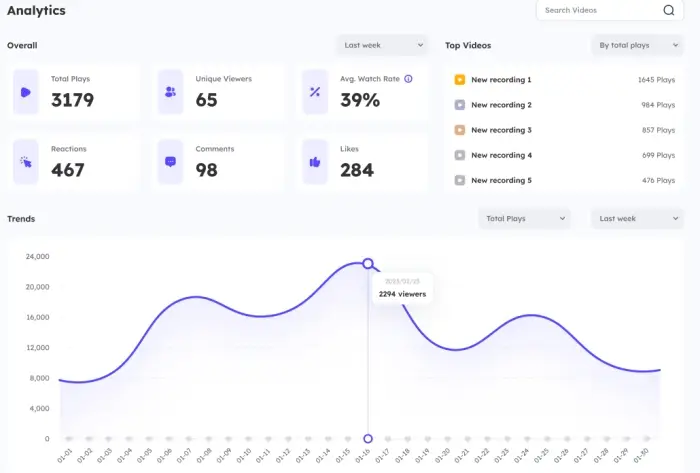Image resolution: width=700 pixels, height=473 pixels.
Task: Open the Overall Last week dropdown
Action: click(383, 45)
